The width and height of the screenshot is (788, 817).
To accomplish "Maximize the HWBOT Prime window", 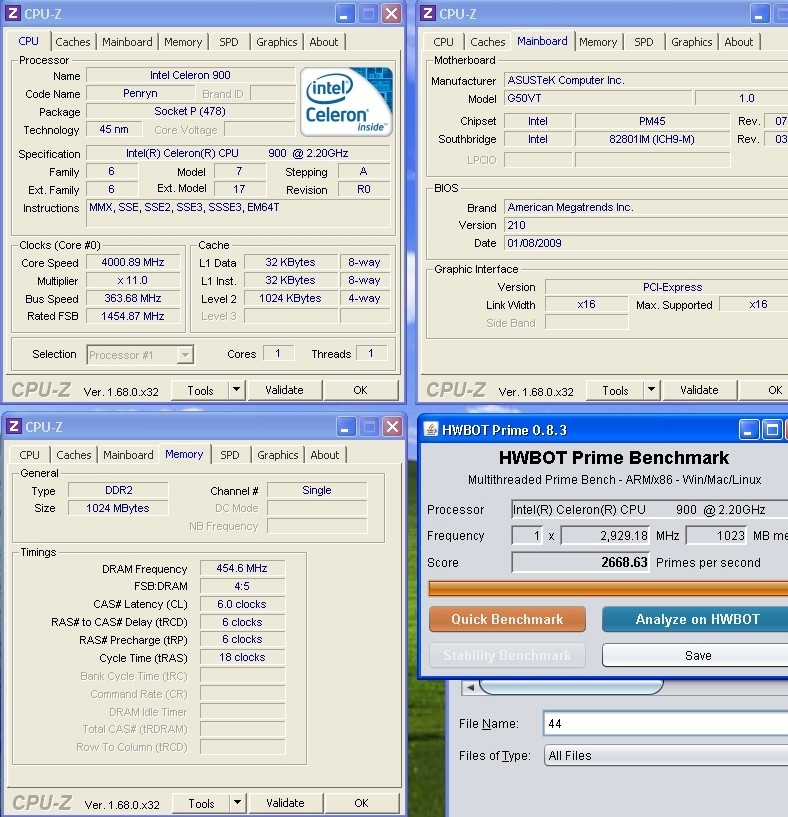I will pos(772,430).
